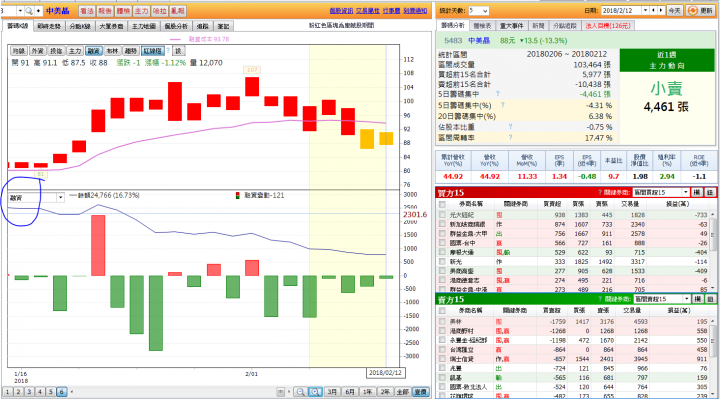Click the help question mark beside 紅綠燈

pos(168,50)
